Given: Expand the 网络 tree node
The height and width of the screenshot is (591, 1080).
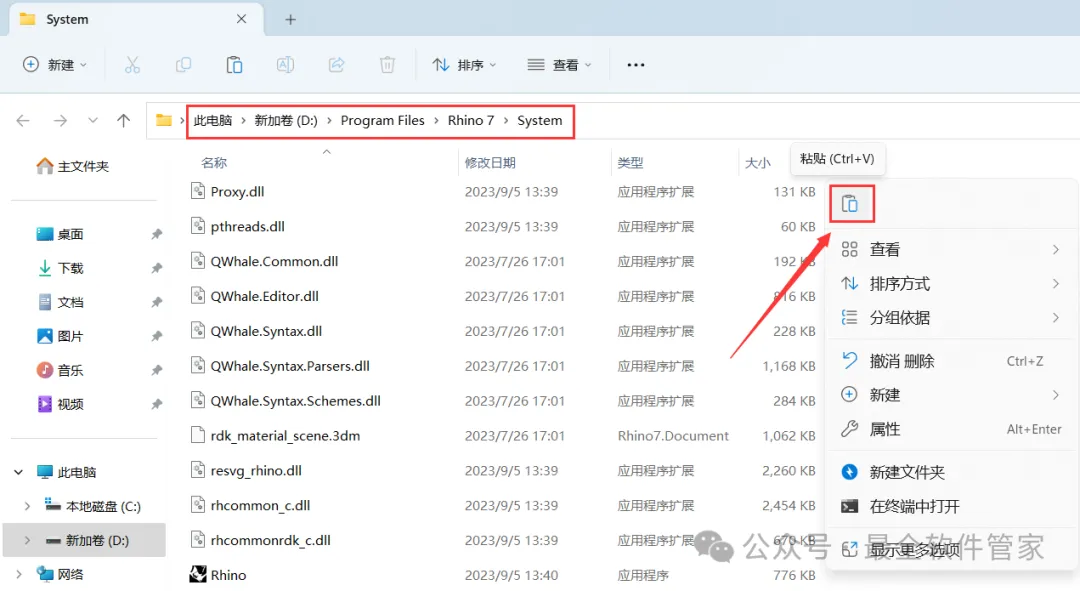Looking at the screenshot, I should pyautogui.click(x=19, y=574).
